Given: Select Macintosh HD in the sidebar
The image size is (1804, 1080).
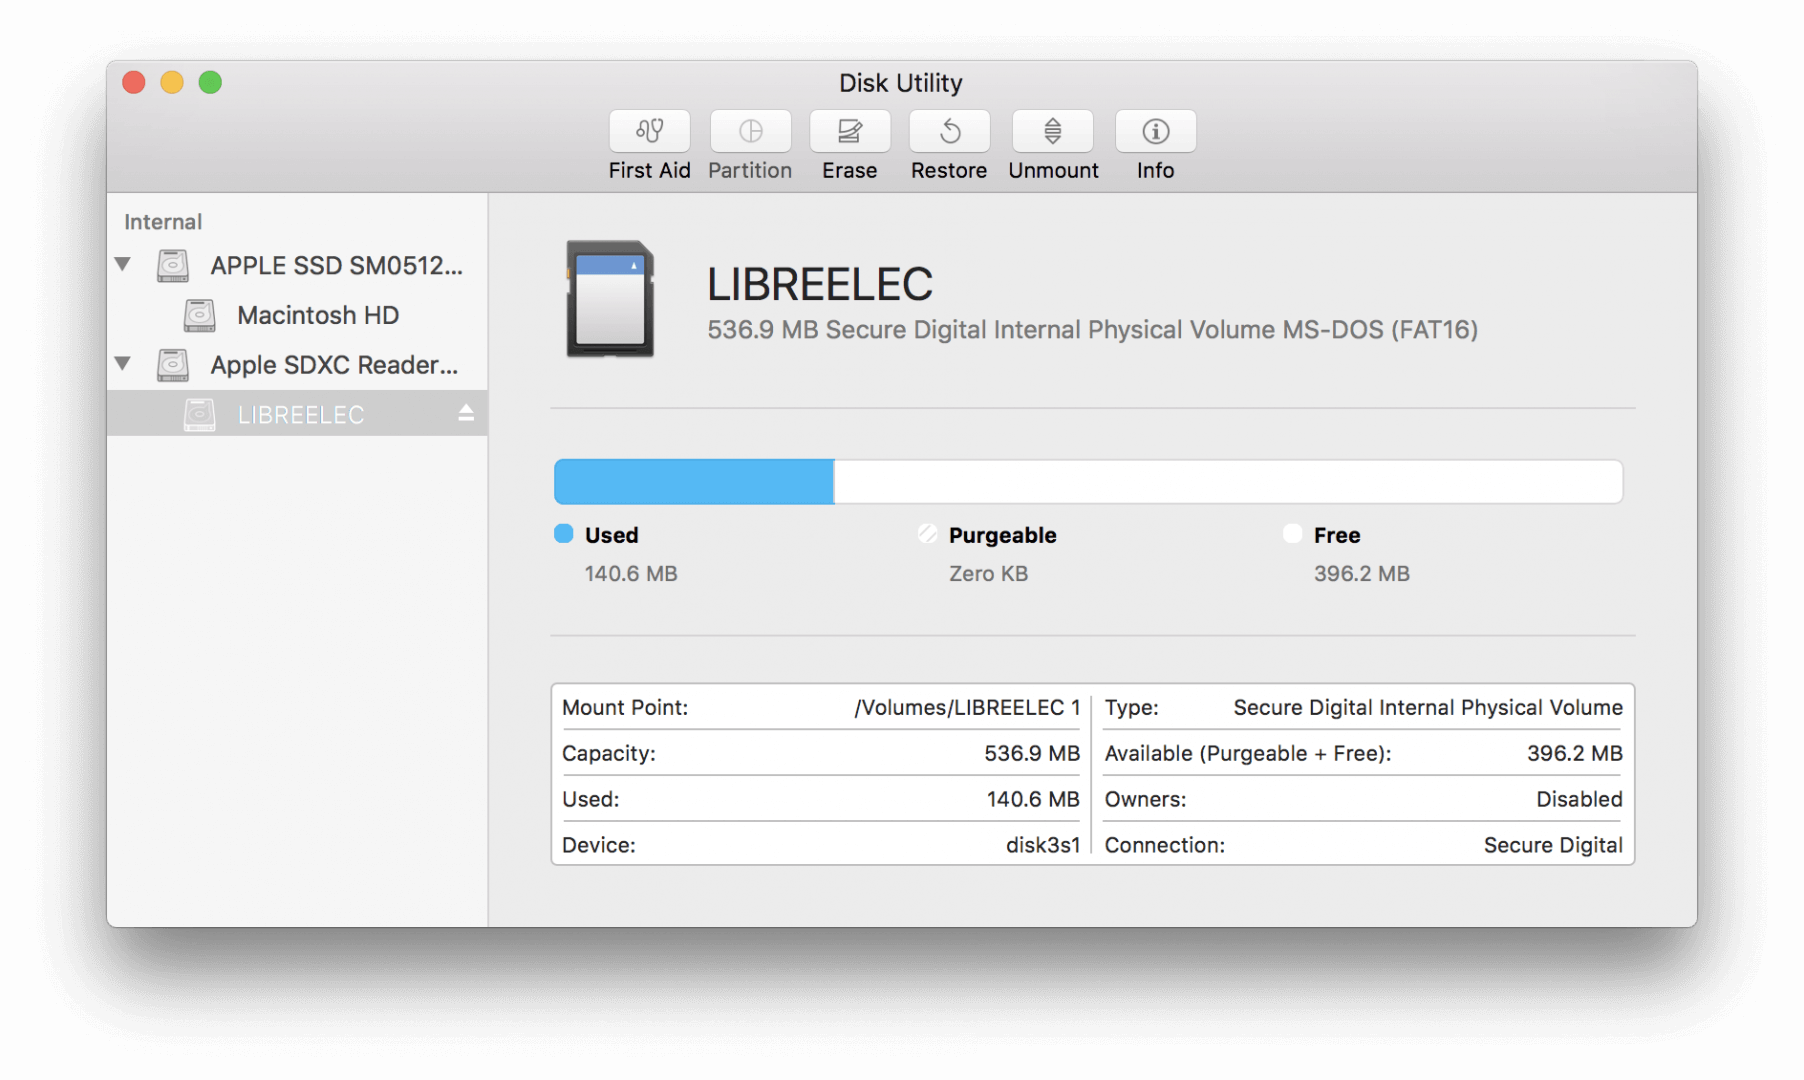Looking at the screenshot, I should pyautogui.click(x=317, y=316).
